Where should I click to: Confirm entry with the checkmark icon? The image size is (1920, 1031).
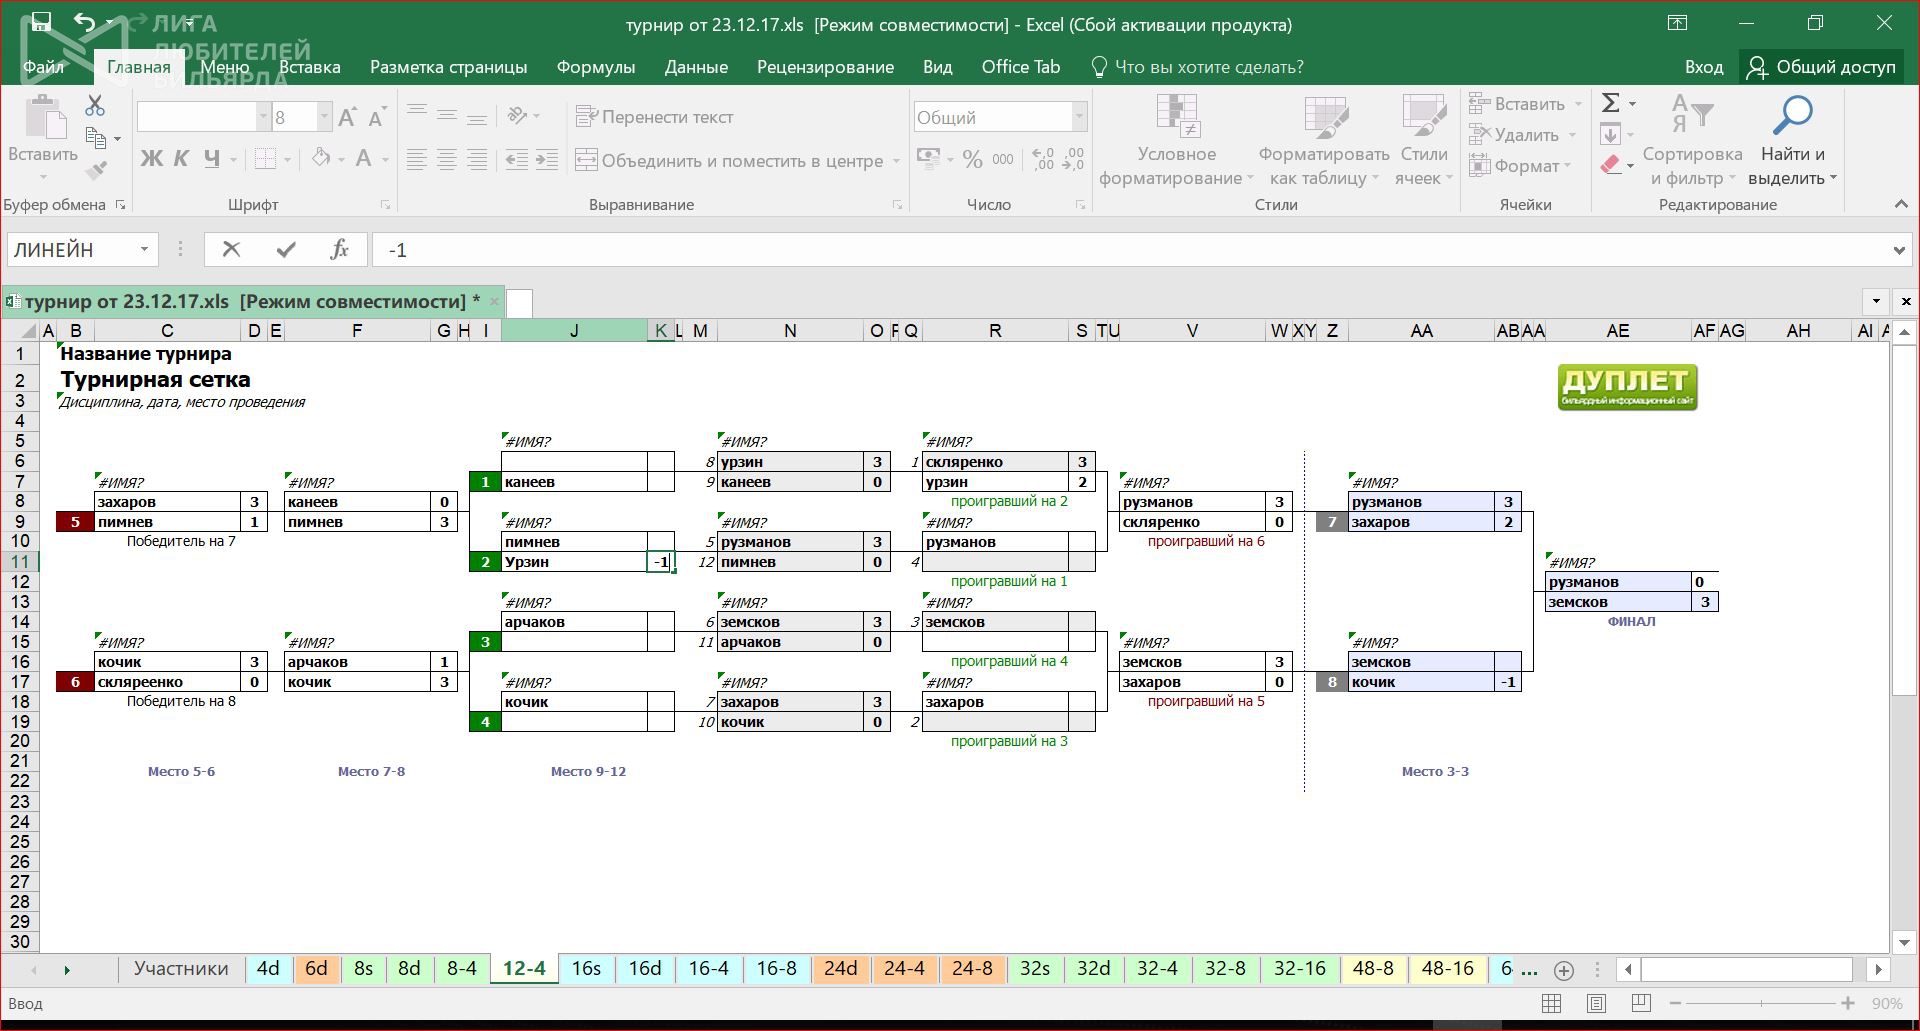click(x=286, y=249)
